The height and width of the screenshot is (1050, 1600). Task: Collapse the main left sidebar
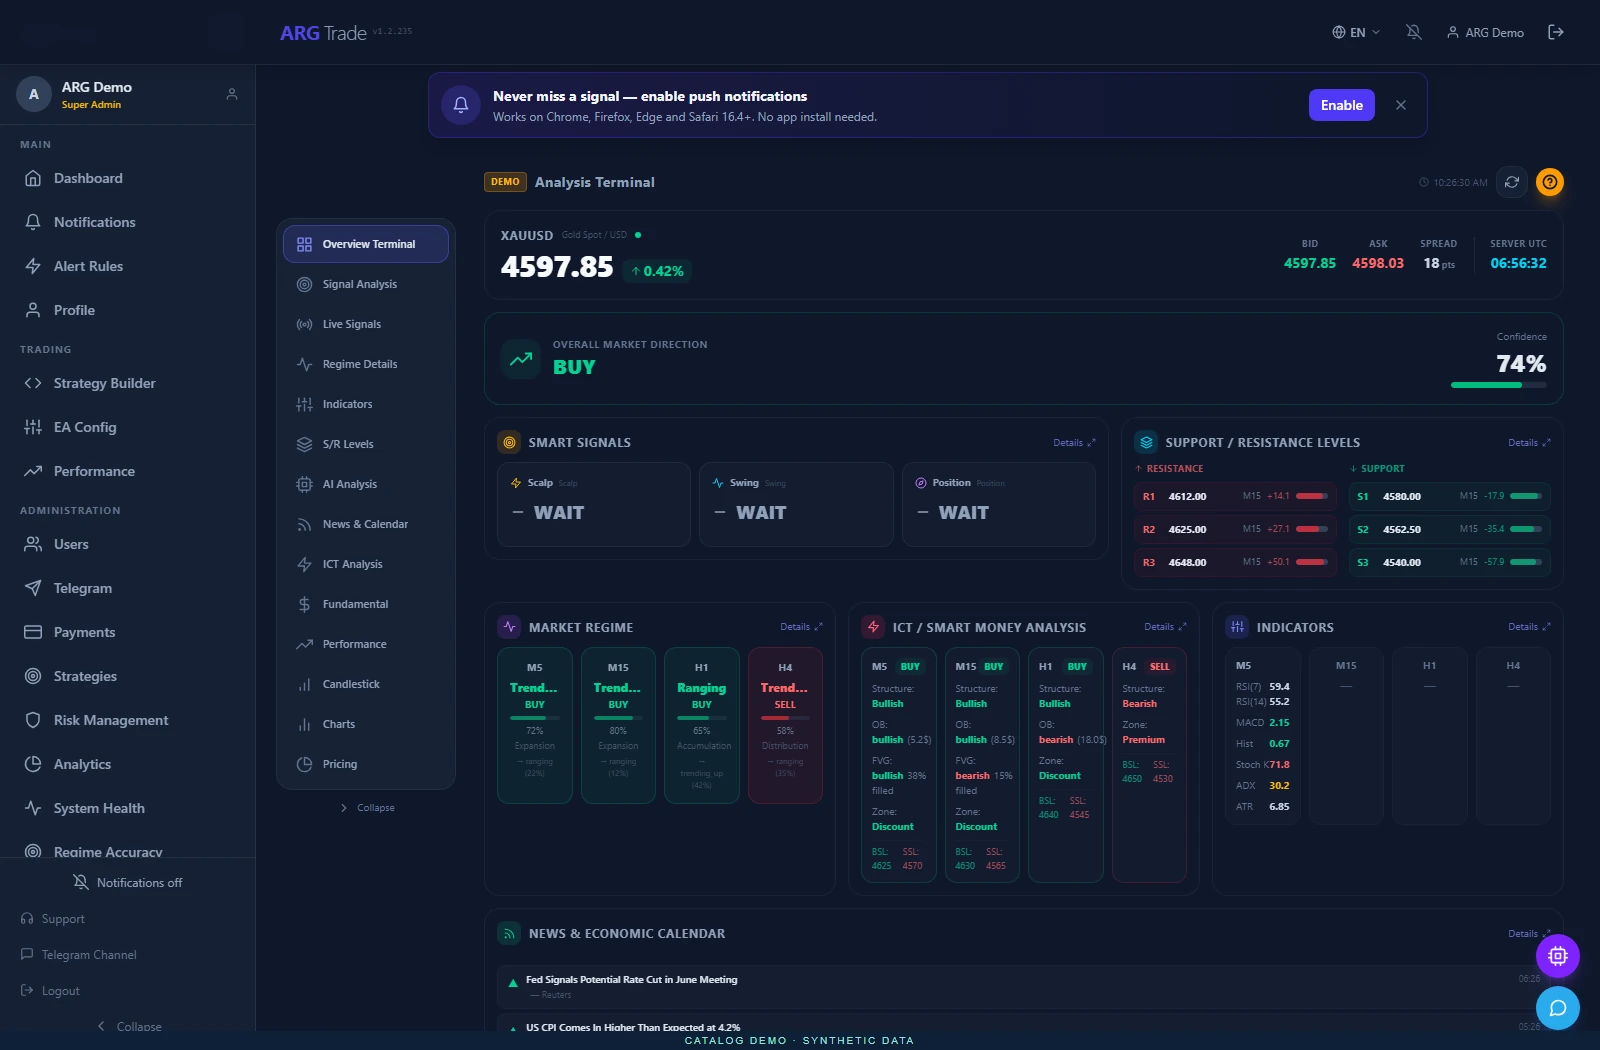tap(129, 1026)
